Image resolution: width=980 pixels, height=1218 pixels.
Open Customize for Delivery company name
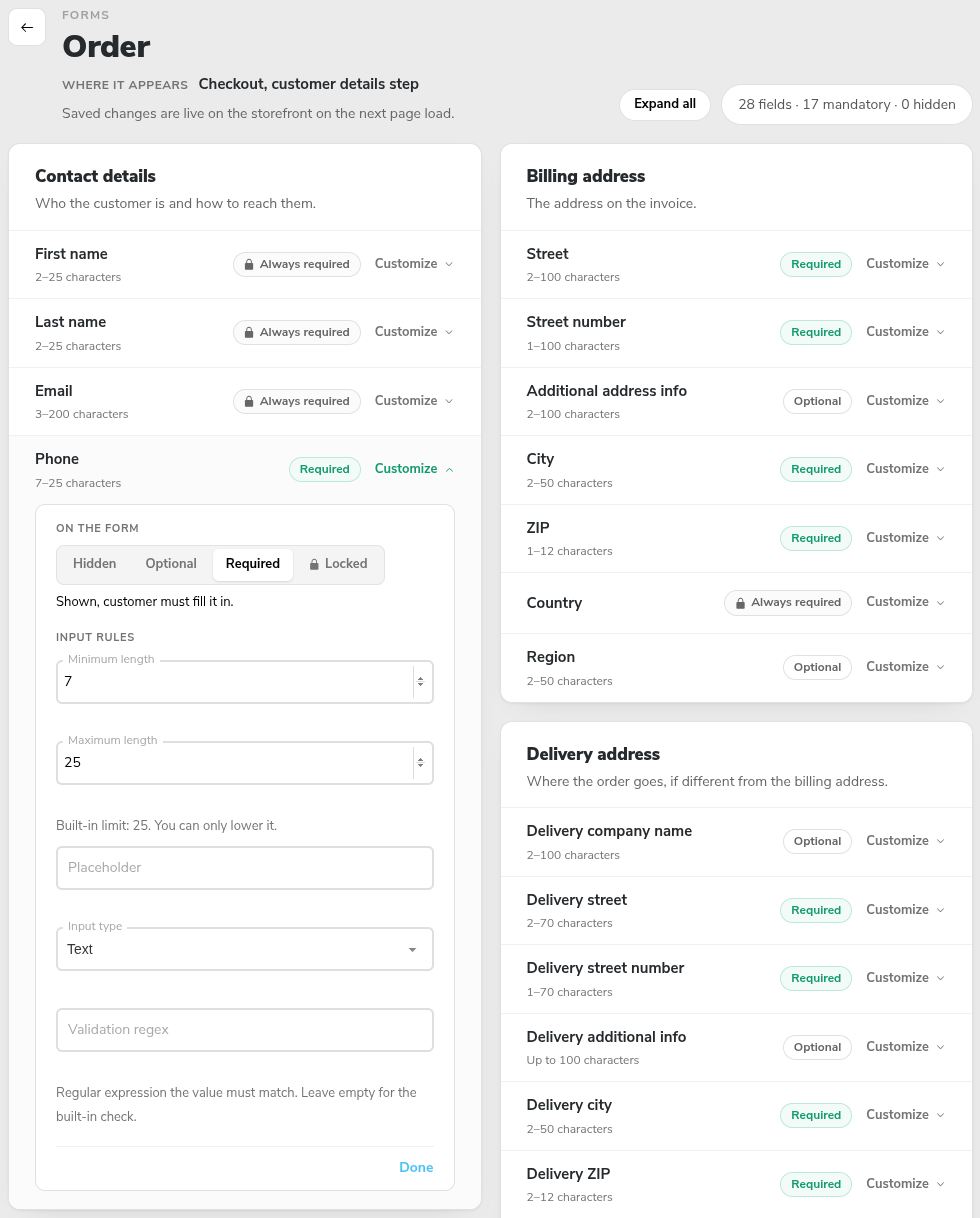click(905, 841)
